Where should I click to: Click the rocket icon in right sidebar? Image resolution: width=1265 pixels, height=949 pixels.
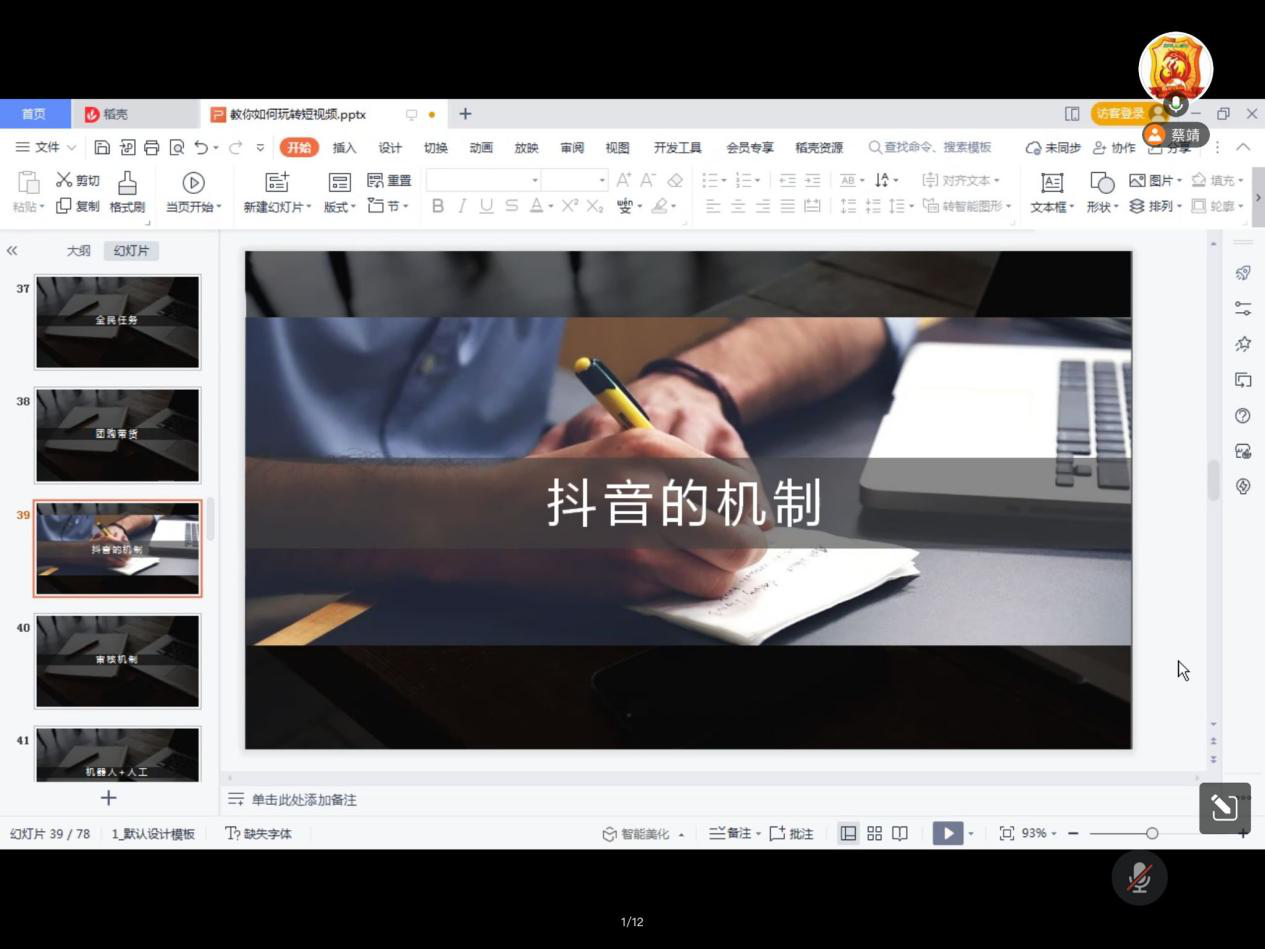pos(1243,273)
